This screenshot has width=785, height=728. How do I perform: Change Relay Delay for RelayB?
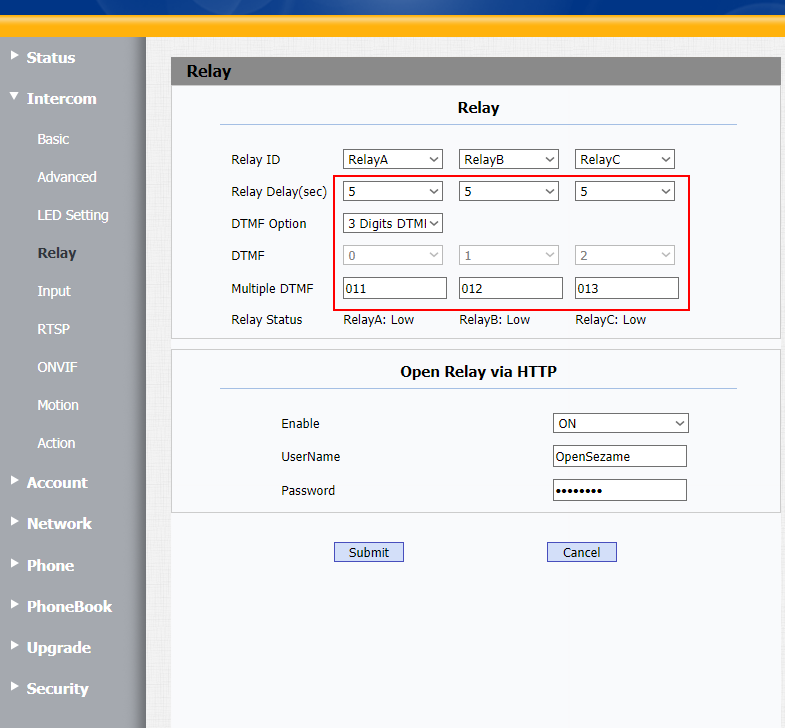pos(509,191)
